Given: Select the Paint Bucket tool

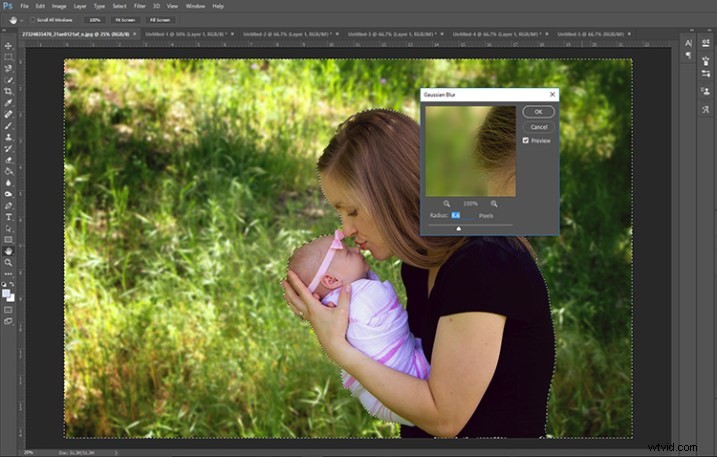Looking at the screenshot, I should point(8,172).
